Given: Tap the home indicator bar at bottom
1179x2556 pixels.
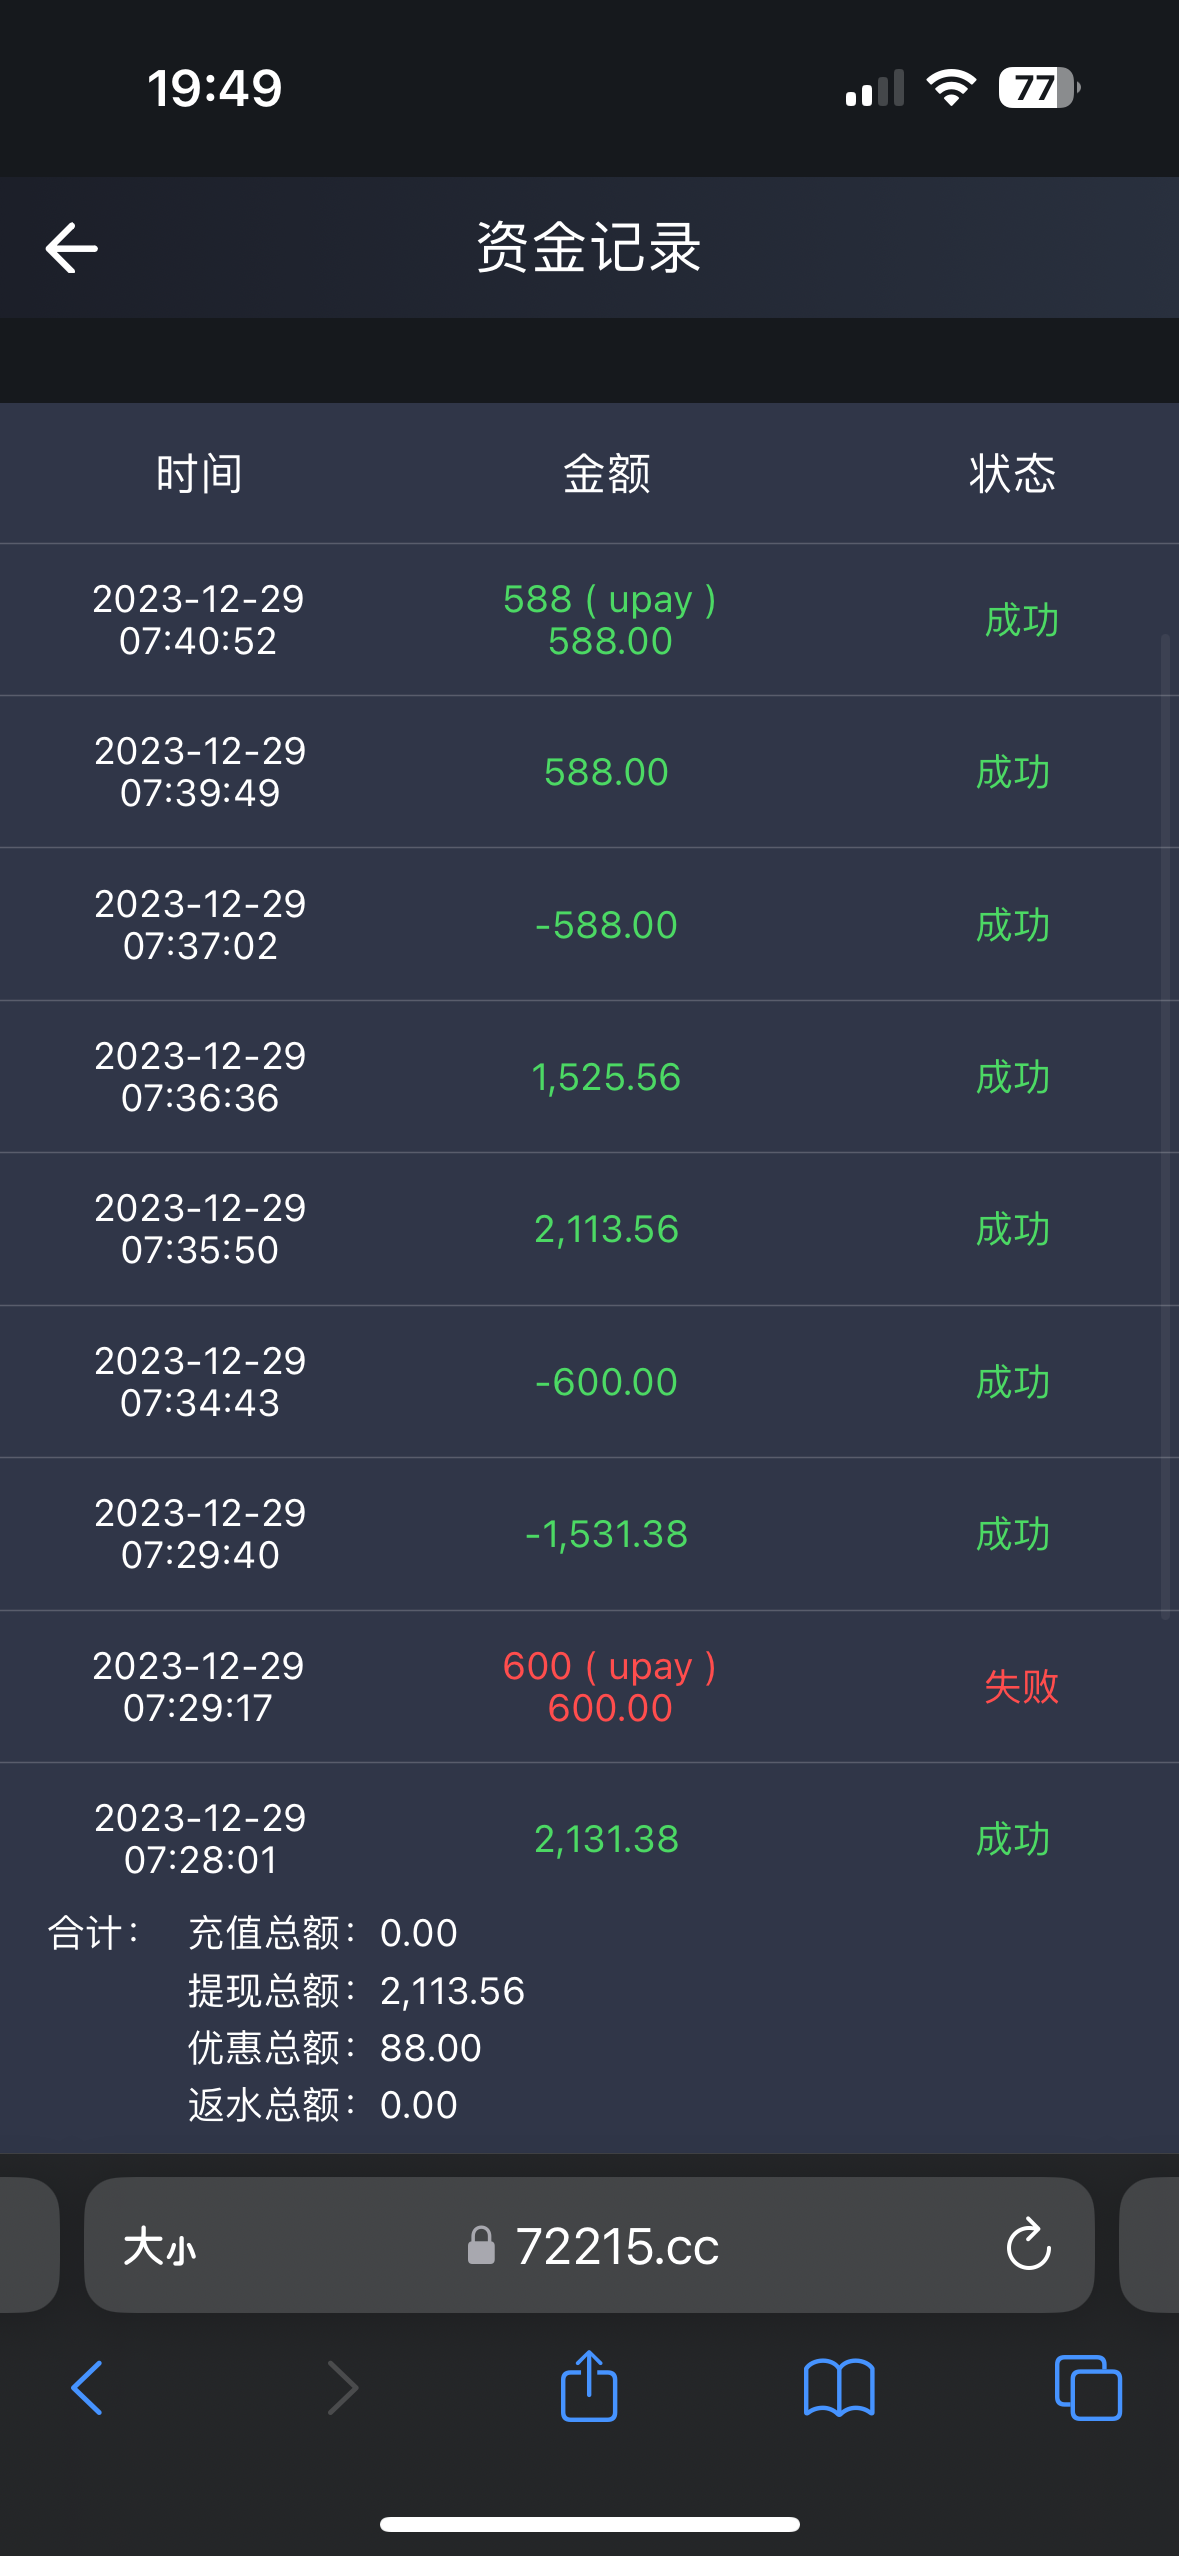Looking at the screenshot, I should (x=589, y=2524).
